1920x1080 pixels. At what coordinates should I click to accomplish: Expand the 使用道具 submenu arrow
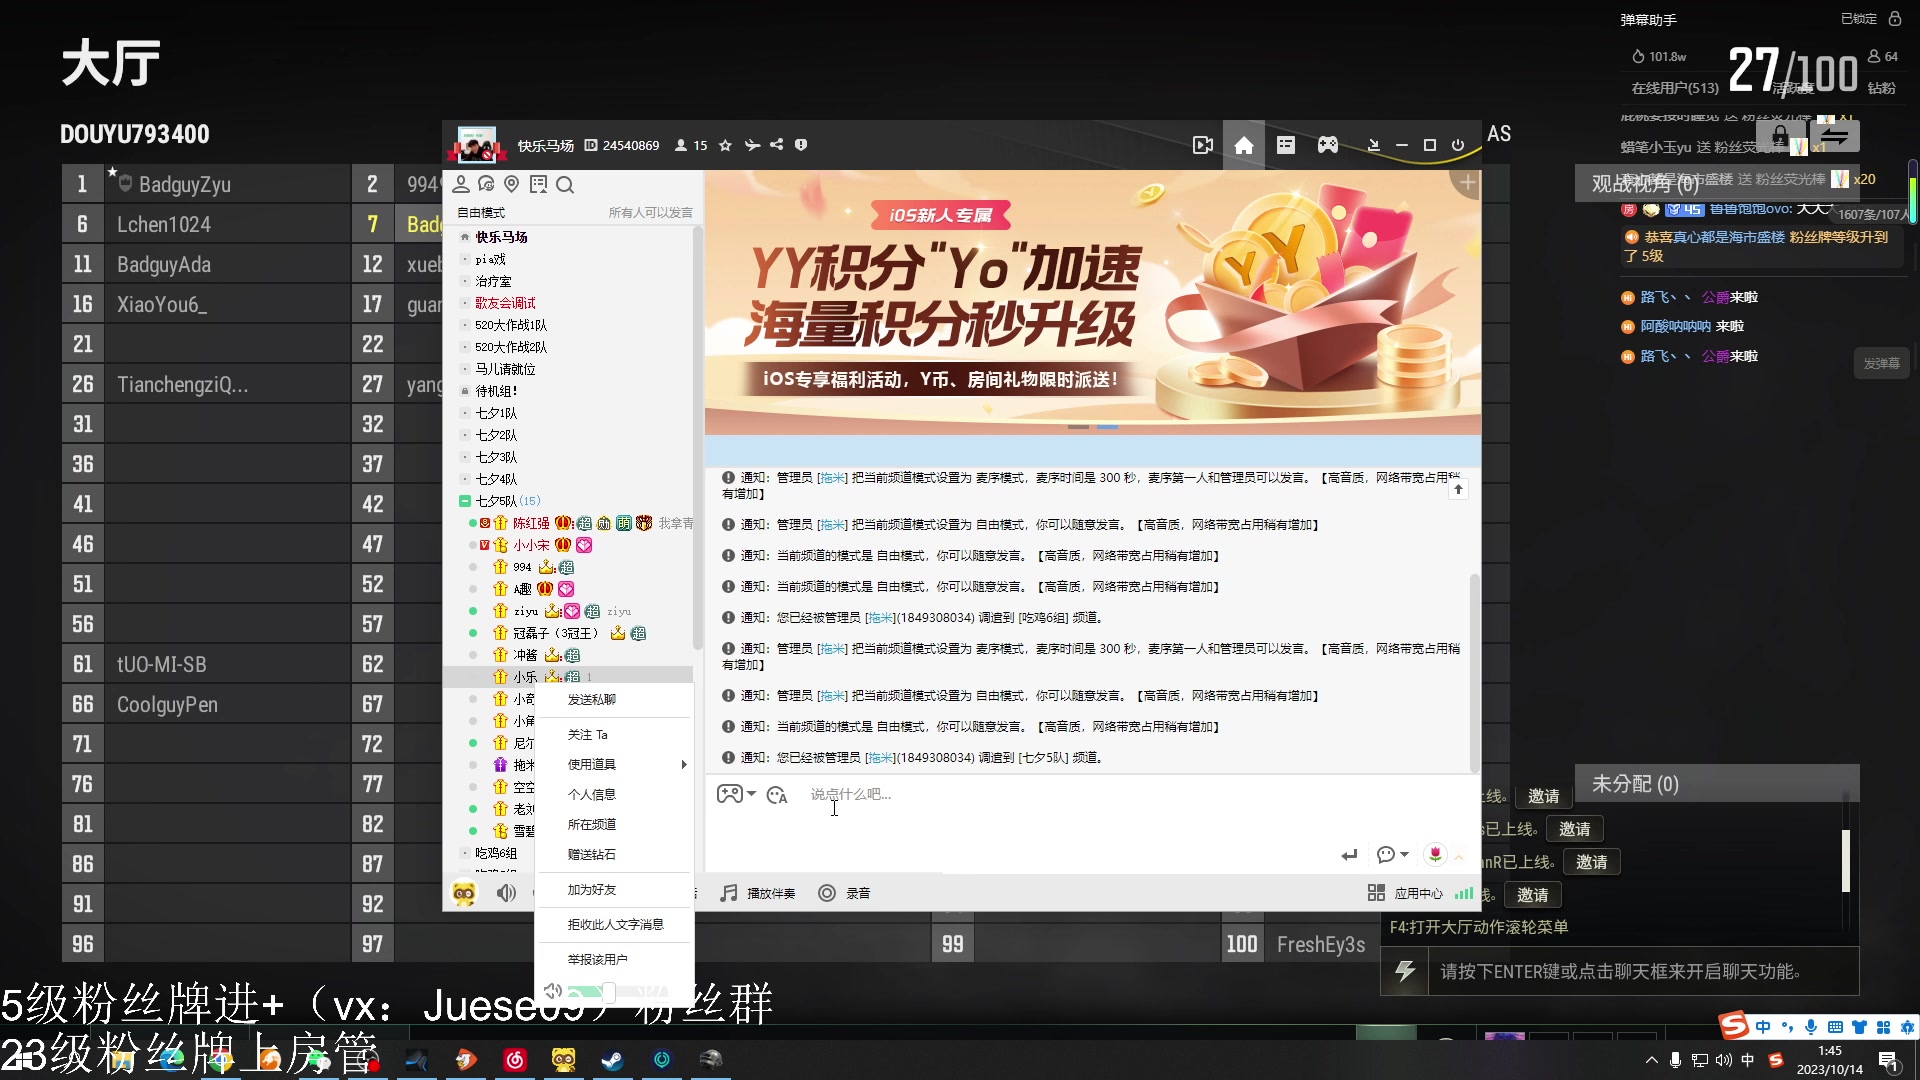683,764
